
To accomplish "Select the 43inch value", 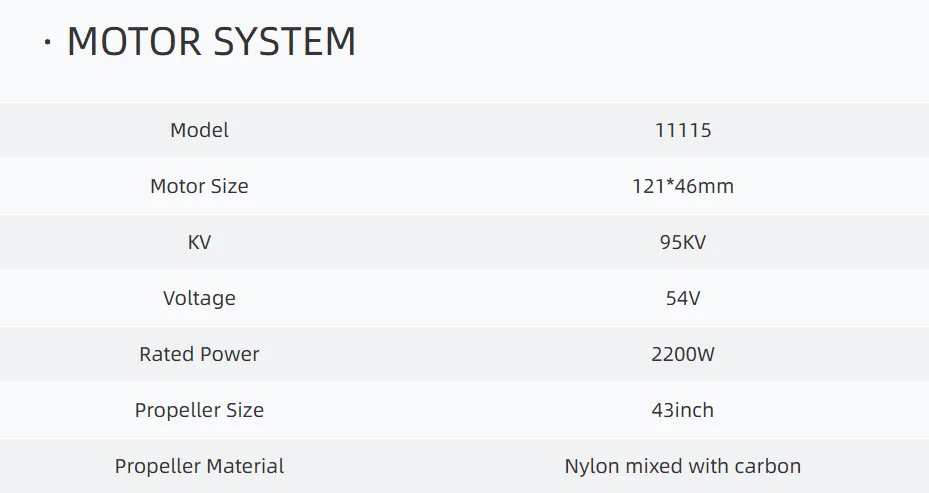I will pos(683,410).
